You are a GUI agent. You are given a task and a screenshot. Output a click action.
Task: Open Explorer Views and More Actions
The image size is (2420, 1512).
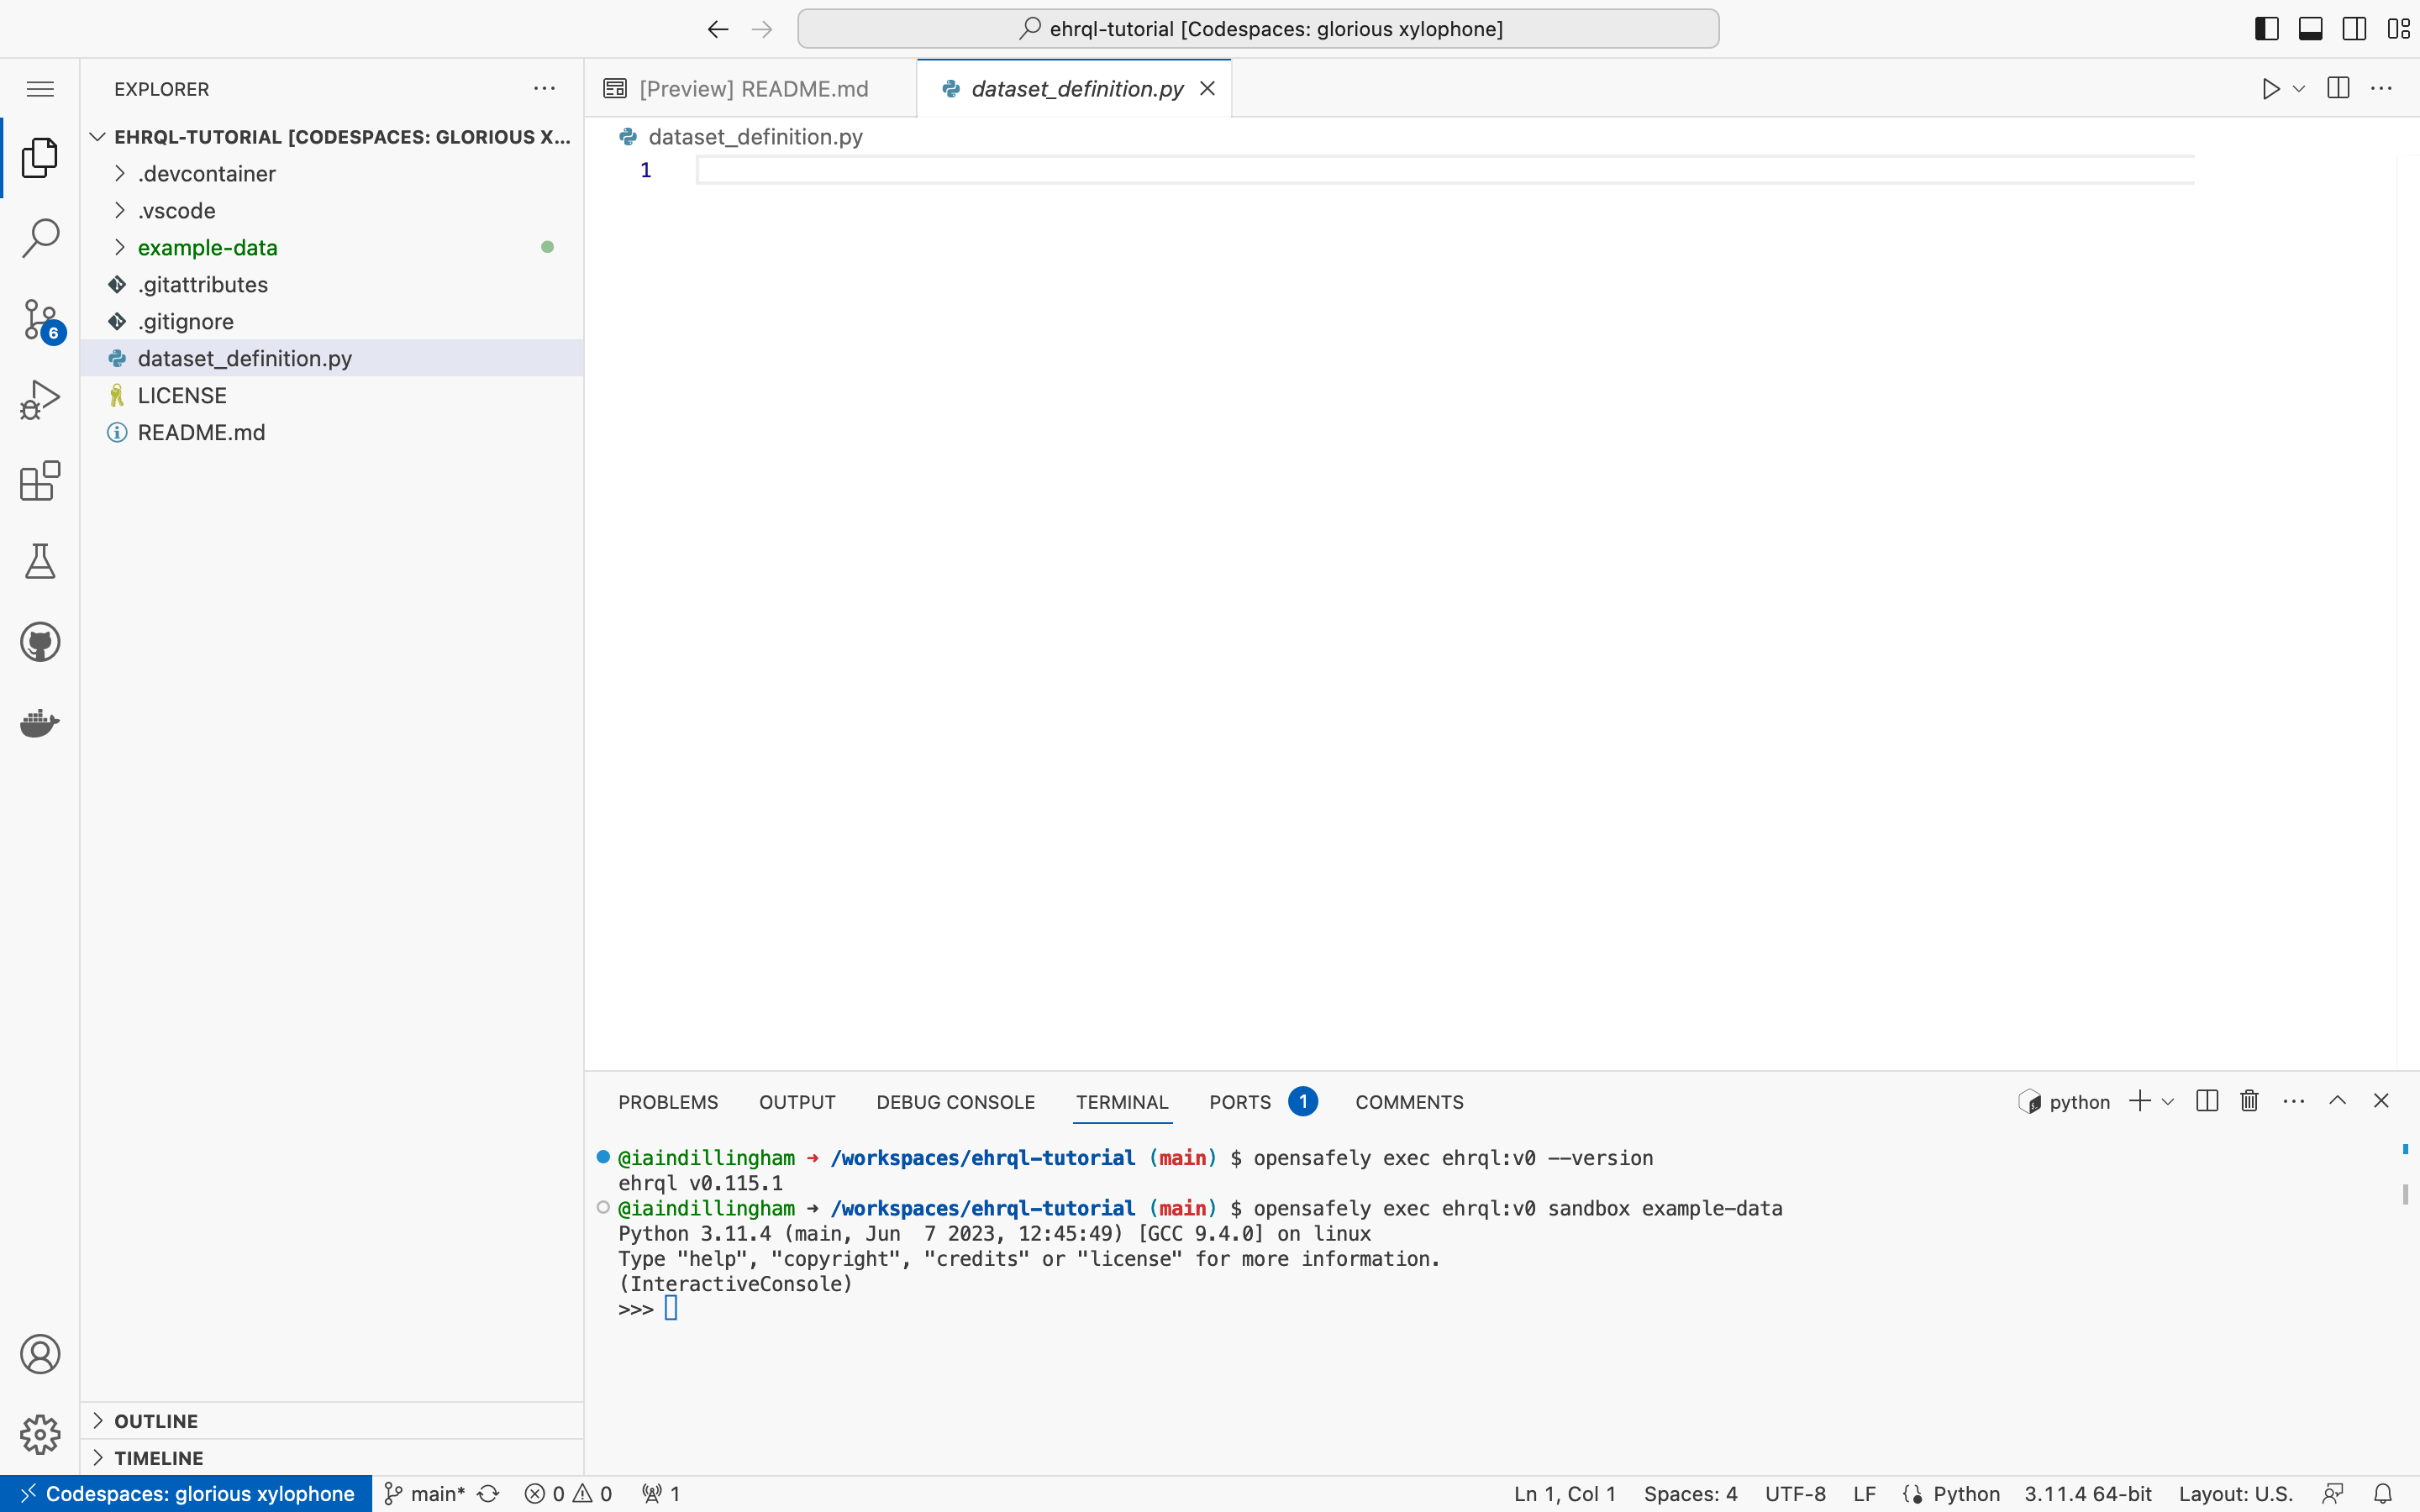(x=544, y=89)
